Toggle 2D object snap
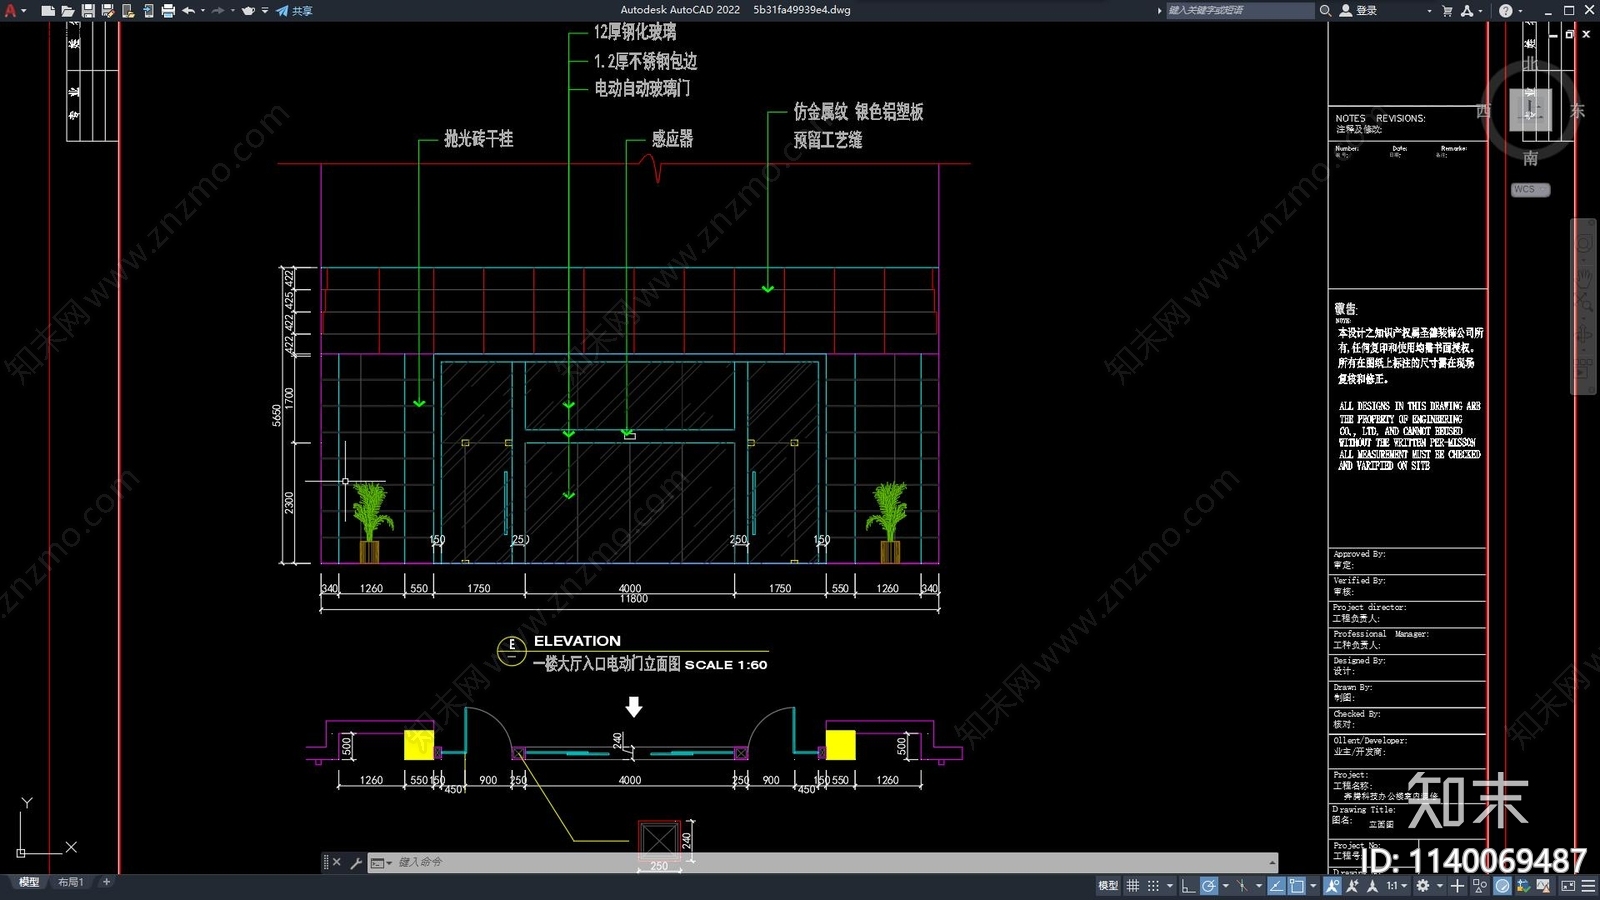Viewport: 1600px width, 900px height. (1297, 886)
